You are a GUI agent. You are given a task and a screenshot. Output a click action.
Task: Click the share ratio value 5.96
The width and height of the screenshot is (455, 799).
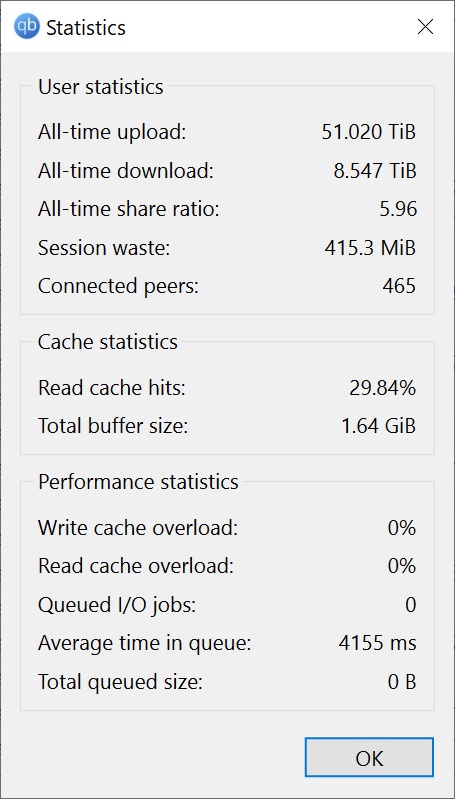pos(398,209)
